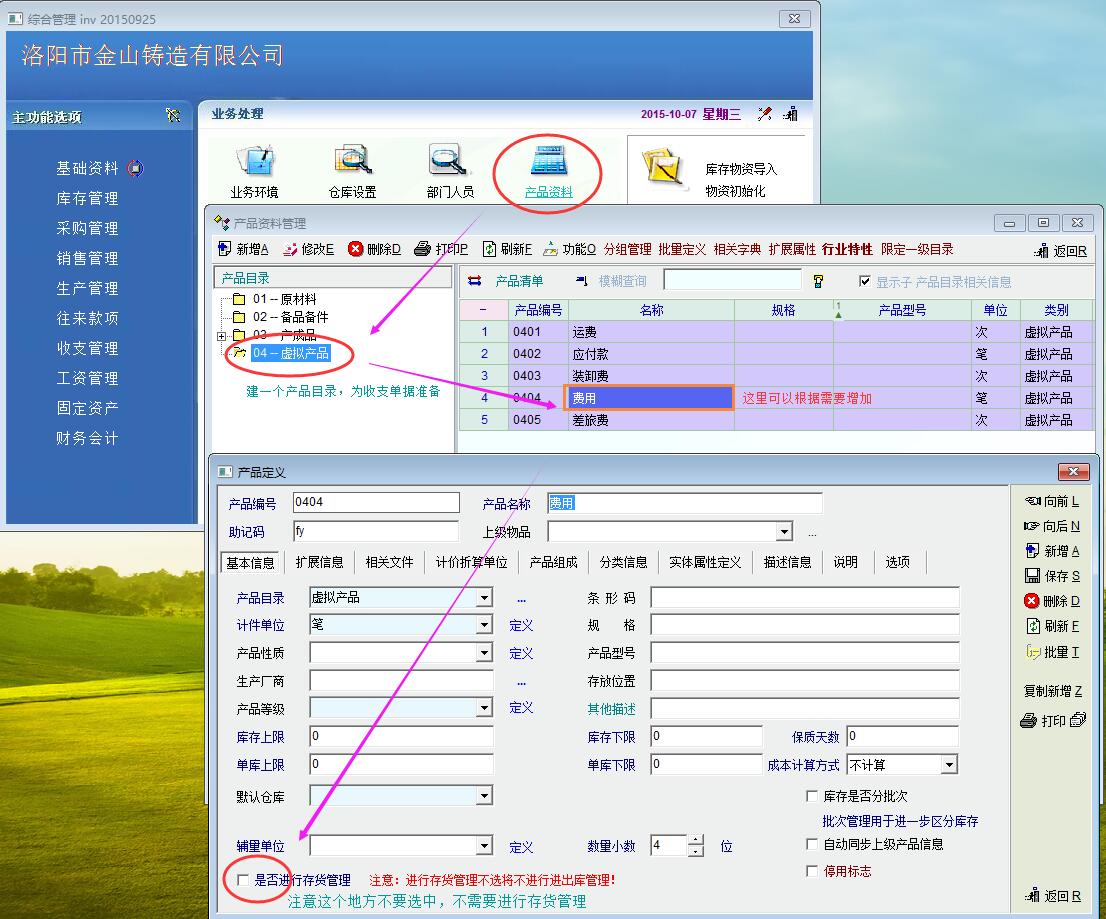Click the 向前L navigation icon

coord(1032,501)
